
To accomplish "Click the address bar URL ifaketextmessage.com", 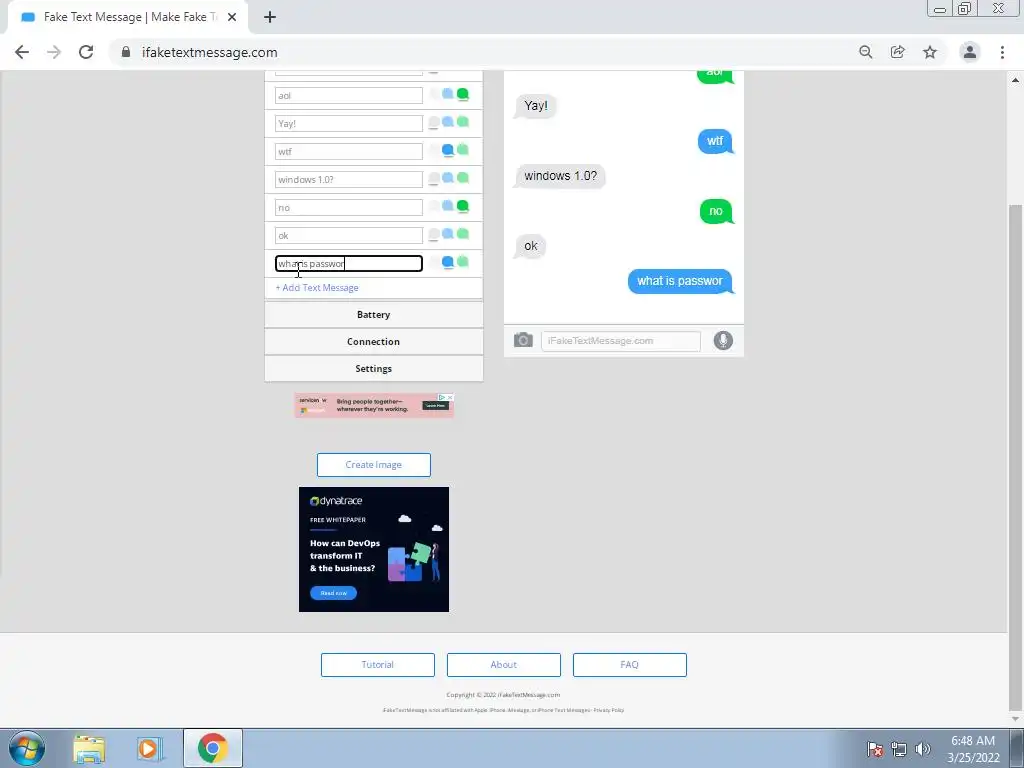I will coord(210,52).
